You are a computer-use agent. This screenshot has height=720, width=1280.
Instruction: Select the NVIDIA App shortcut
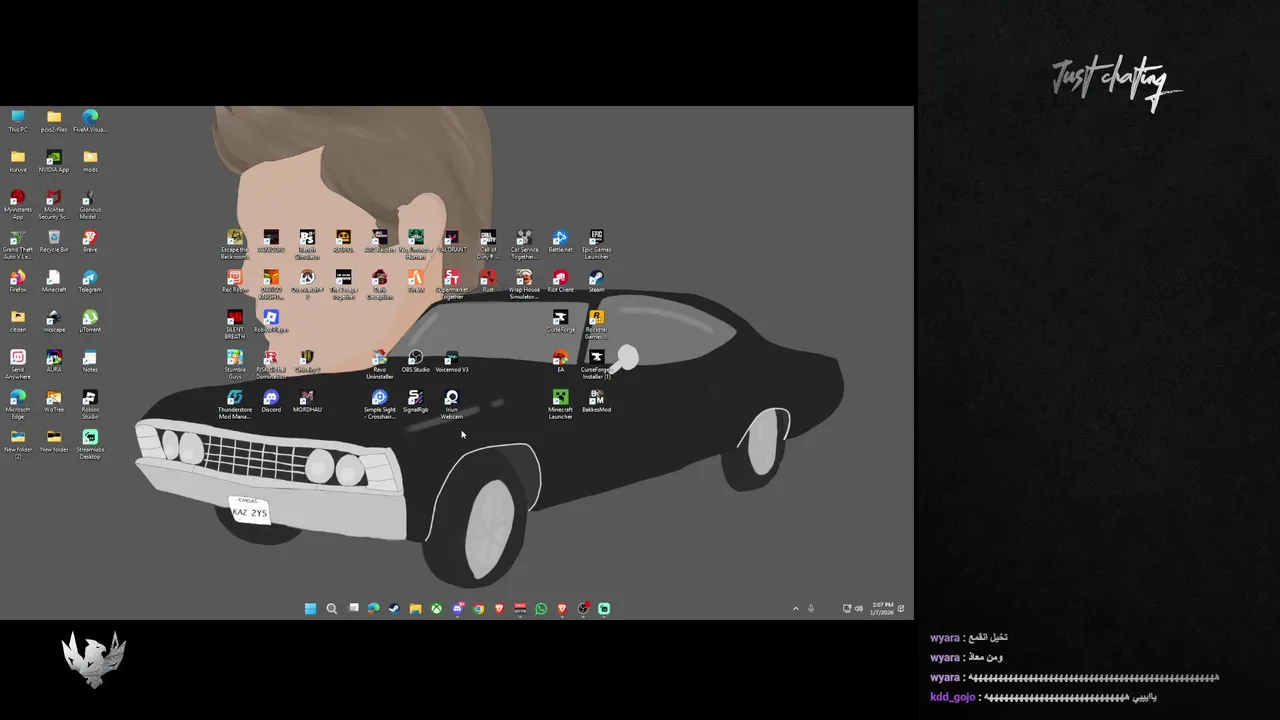(x=54, y=161)
